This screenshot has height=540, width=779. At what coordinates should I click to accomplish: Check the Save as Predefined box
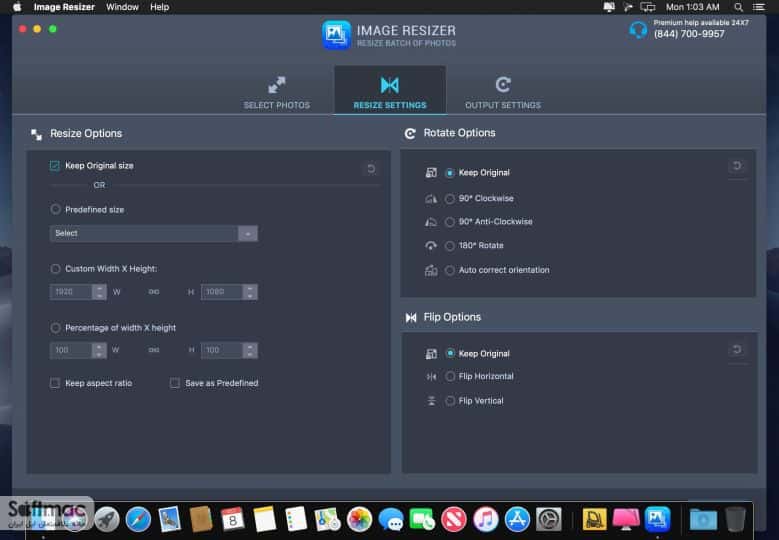point(175,383)
